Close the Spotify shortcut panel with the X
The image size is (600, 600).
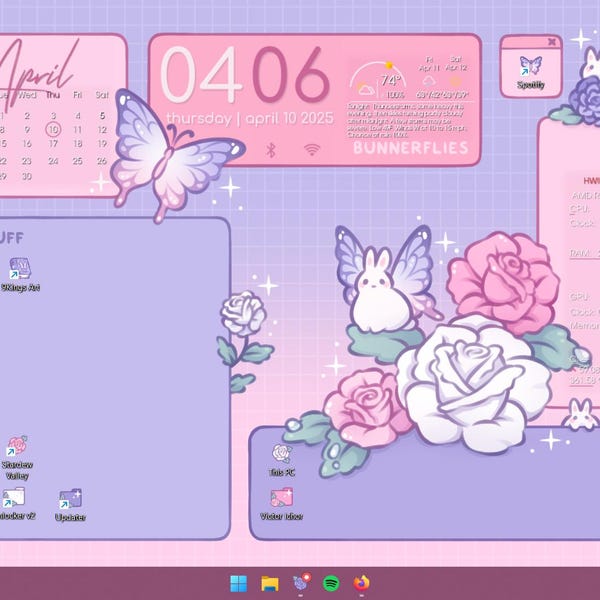[x=552, y=42]
